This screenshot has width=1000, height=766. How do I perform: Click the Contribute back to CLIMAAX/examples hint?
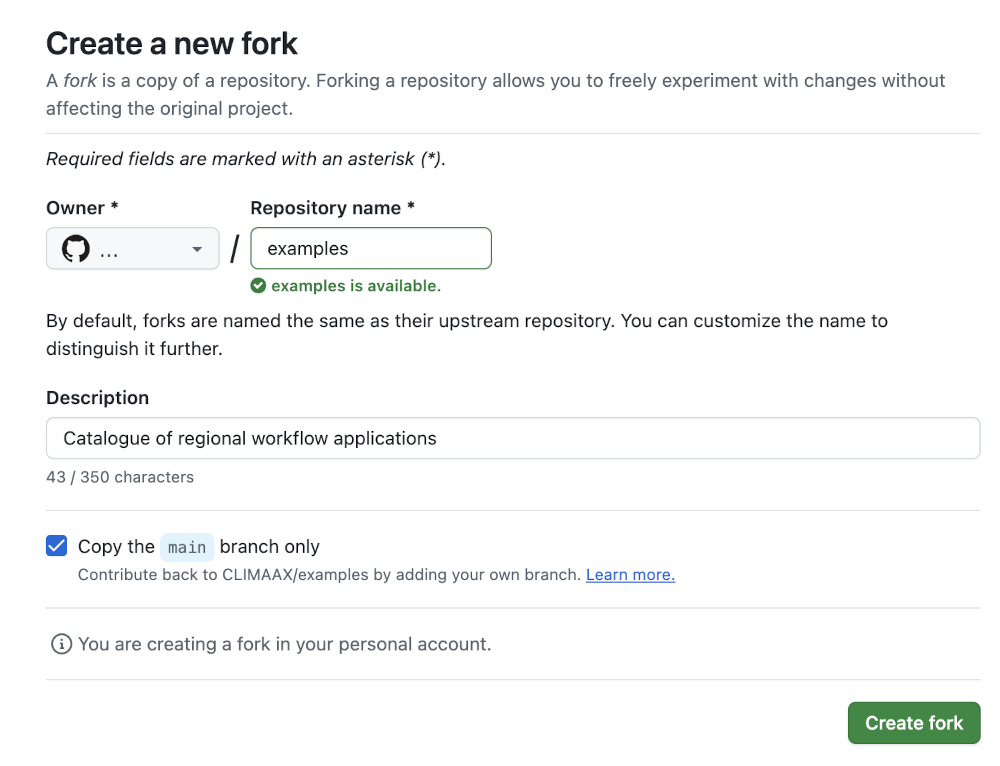(330, 575)
